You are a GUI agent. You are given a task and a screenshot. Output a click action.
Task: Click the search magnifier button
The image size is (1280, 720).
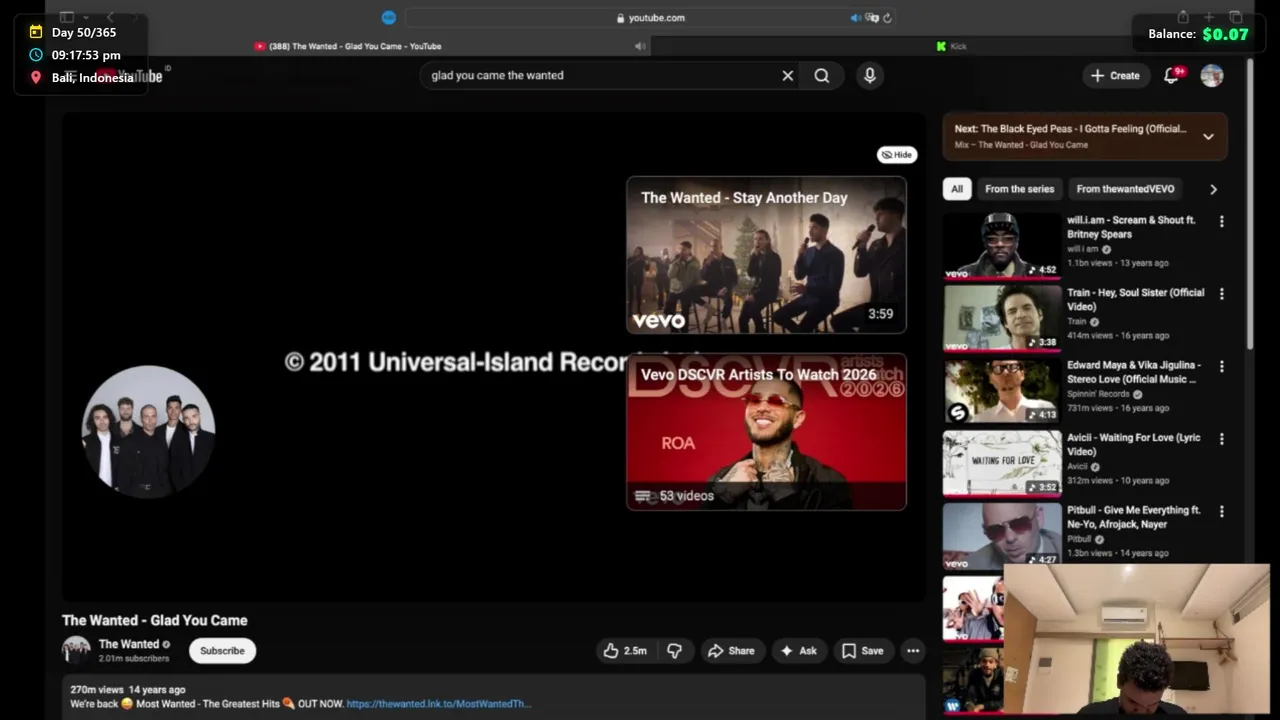coord(822,76)
